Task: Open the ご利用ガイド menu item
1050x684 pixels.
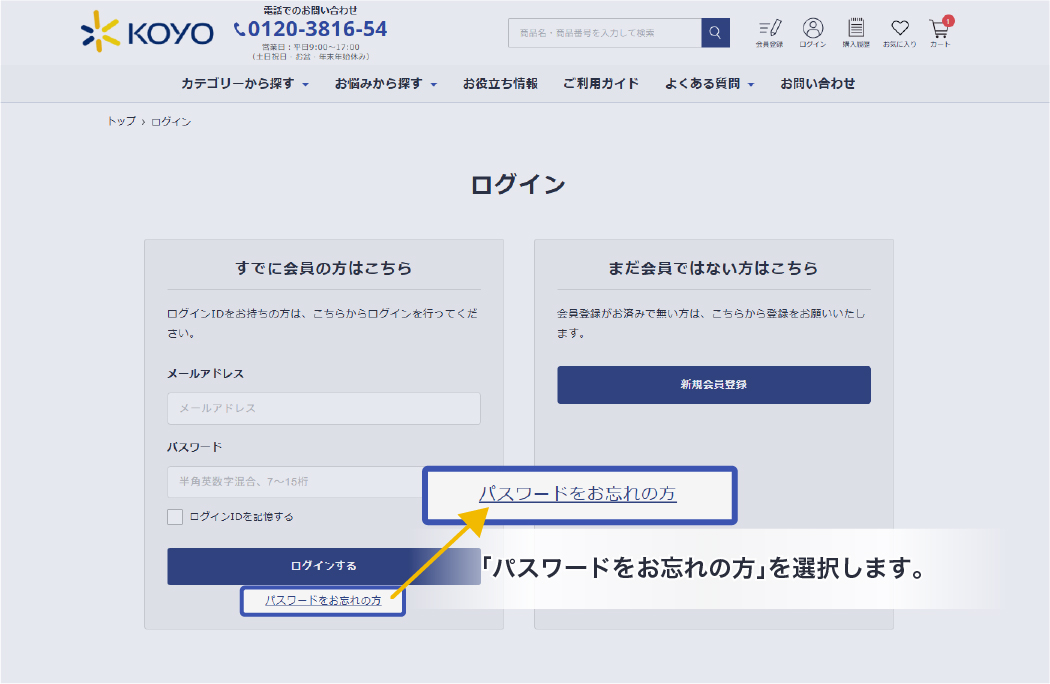Action: click(x=600, y=84)
